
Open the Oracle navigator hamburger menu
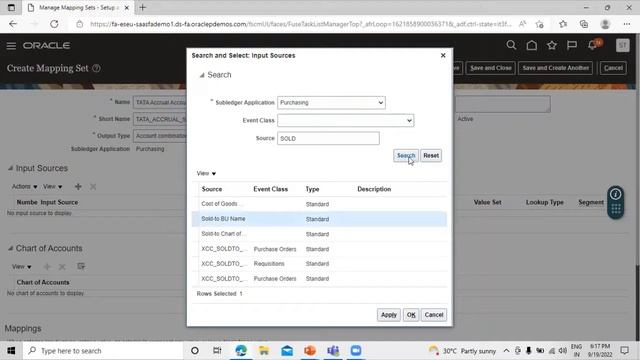click(x=11, y=46)
